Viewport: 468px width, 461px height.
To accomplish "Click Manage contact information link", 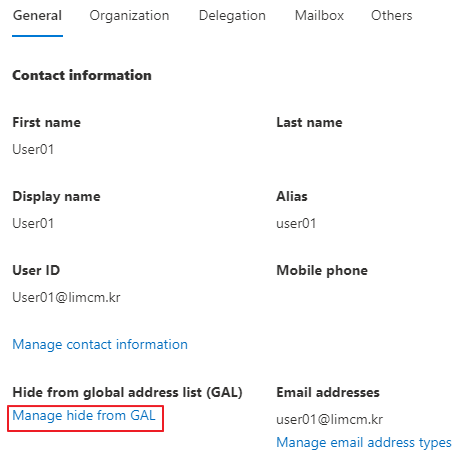I will [100, 345].
